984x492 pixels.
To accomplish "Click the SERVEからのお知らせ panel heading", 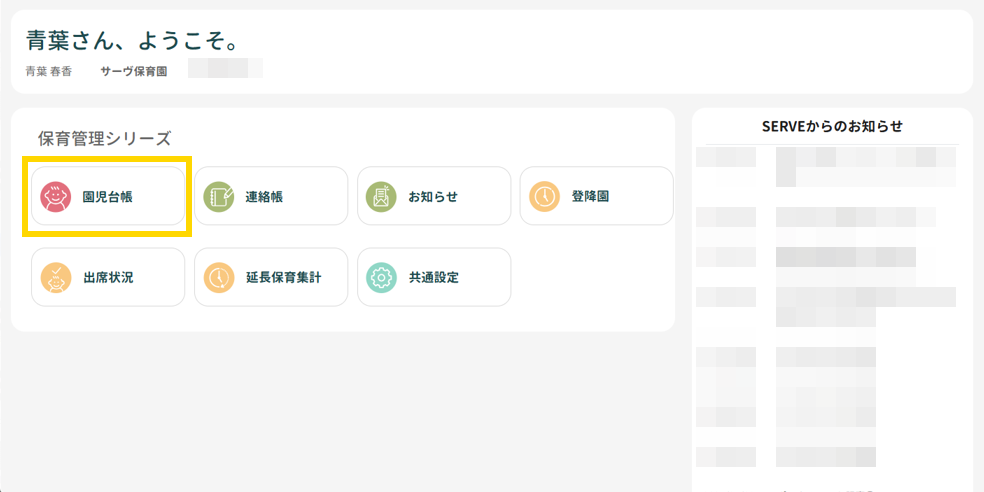I will point(832,126).
